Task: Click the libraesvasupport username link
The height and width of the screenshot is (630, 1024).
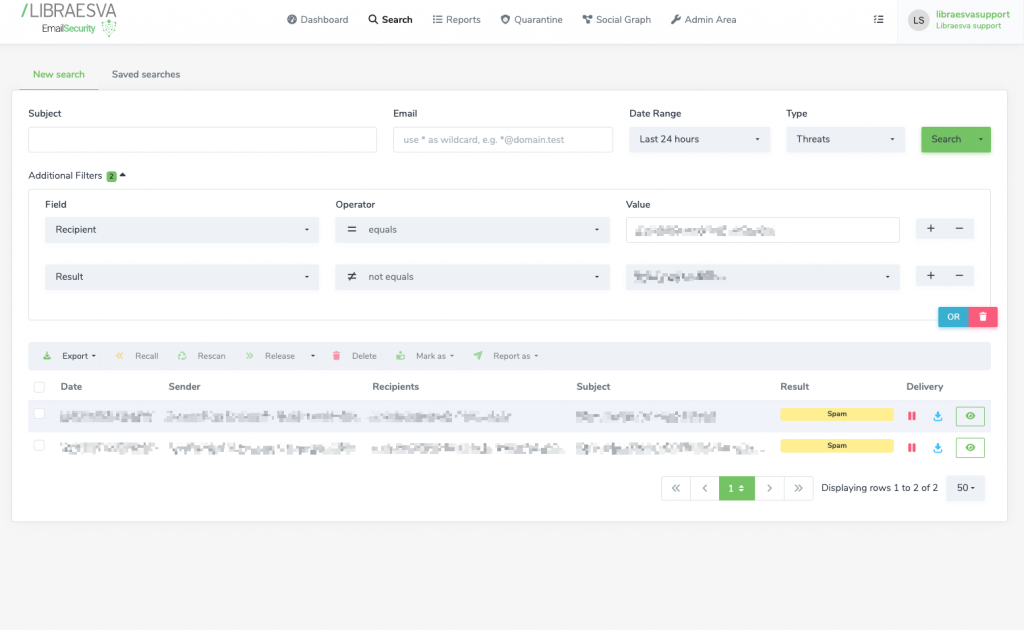Action: point(972,14)
